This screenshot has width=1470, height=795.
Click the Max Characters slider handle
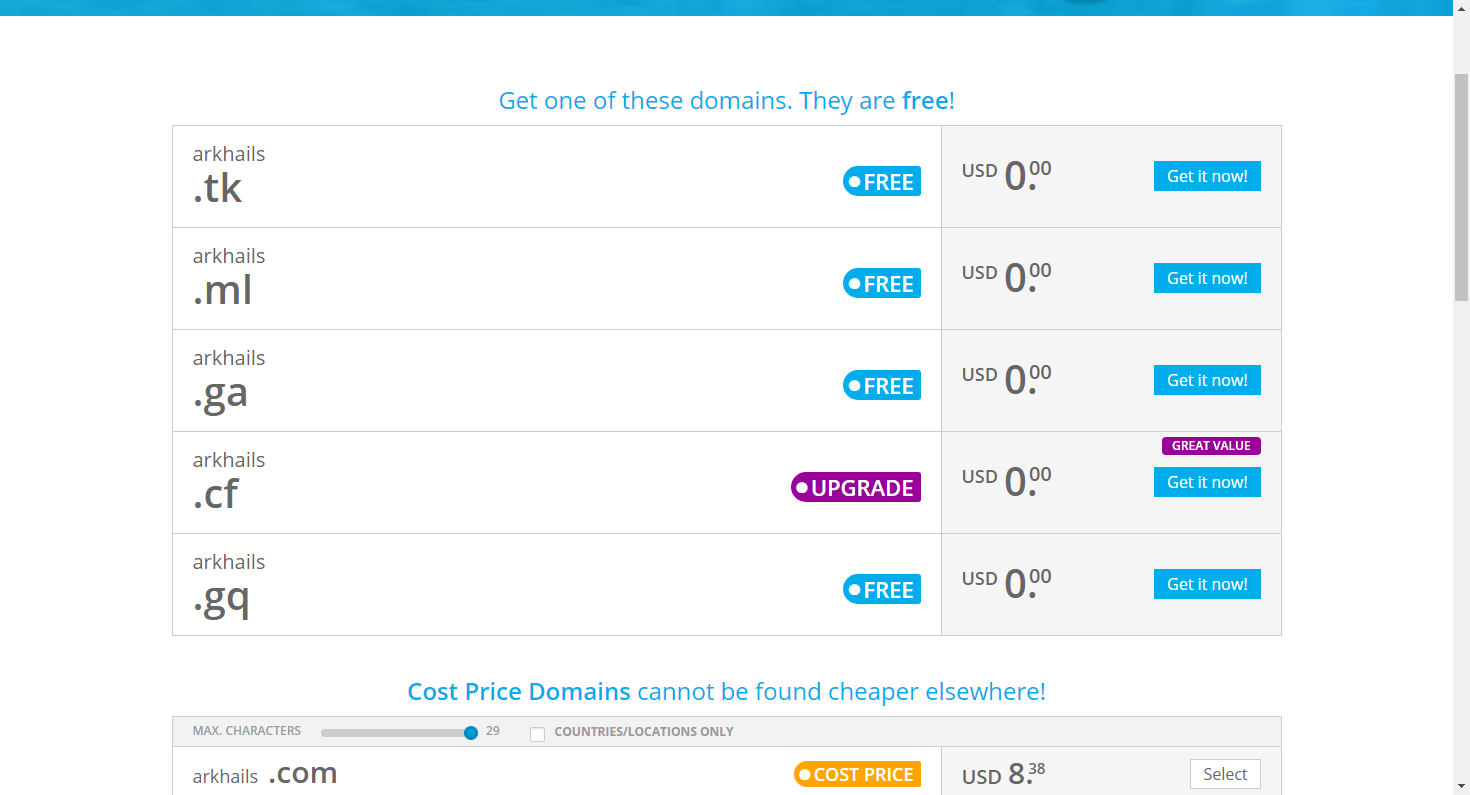471,733
